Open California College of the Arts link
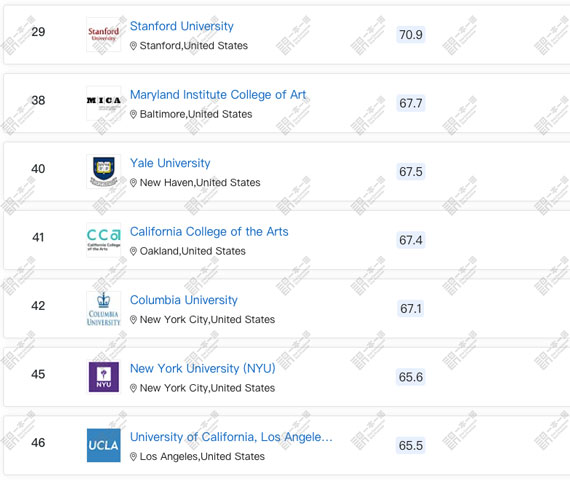The image size is (570, 480). tap(209, 232)
